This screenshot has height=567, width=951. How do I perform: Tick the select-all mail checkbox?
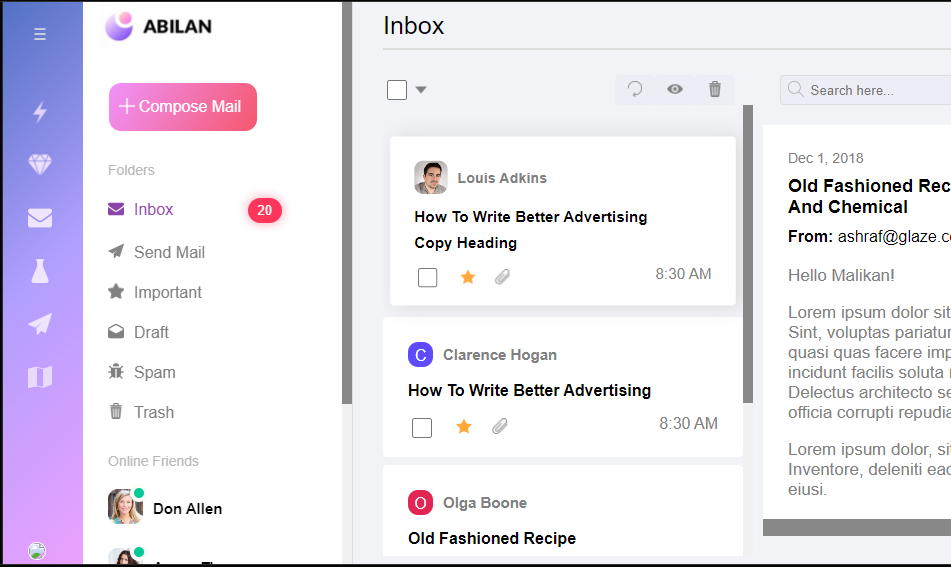pos(397,90)
